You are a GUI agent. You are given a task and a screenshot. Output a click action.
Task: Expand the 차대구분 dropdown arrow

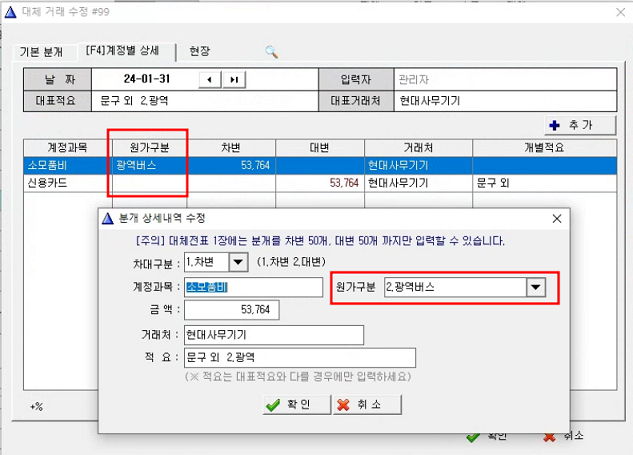coord(238,262)
